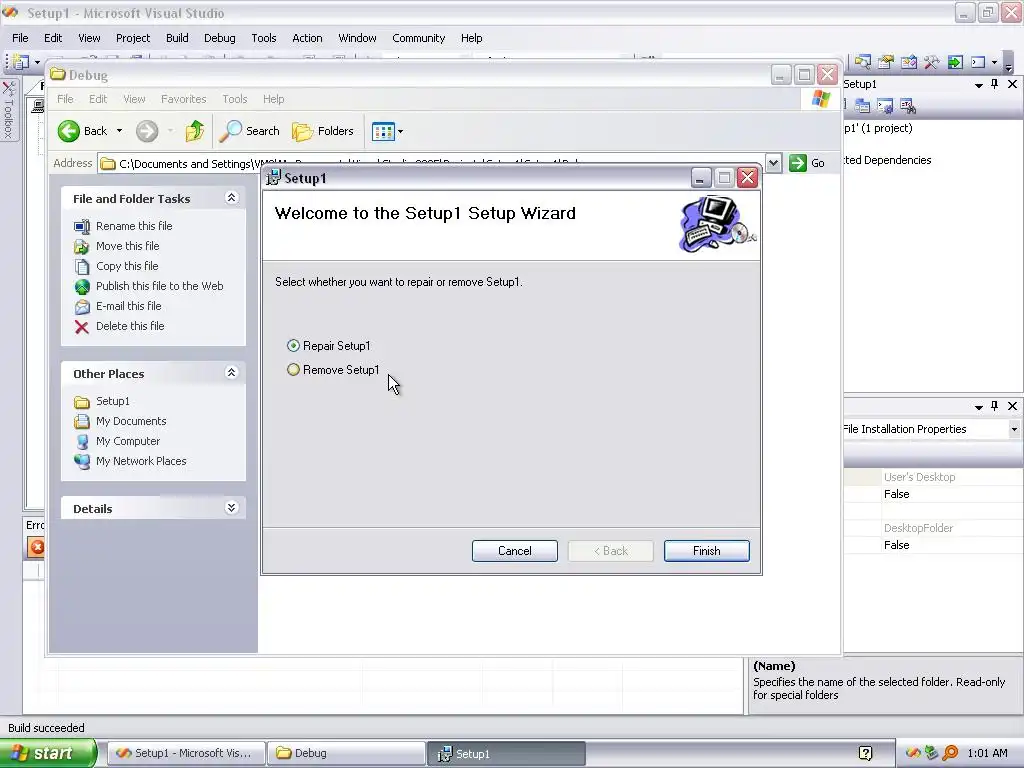Click the File System Editor icon in Solution Explorer
Viewport: 1024px width, 768px height.
pyautogui.click(x=862, y=105)
